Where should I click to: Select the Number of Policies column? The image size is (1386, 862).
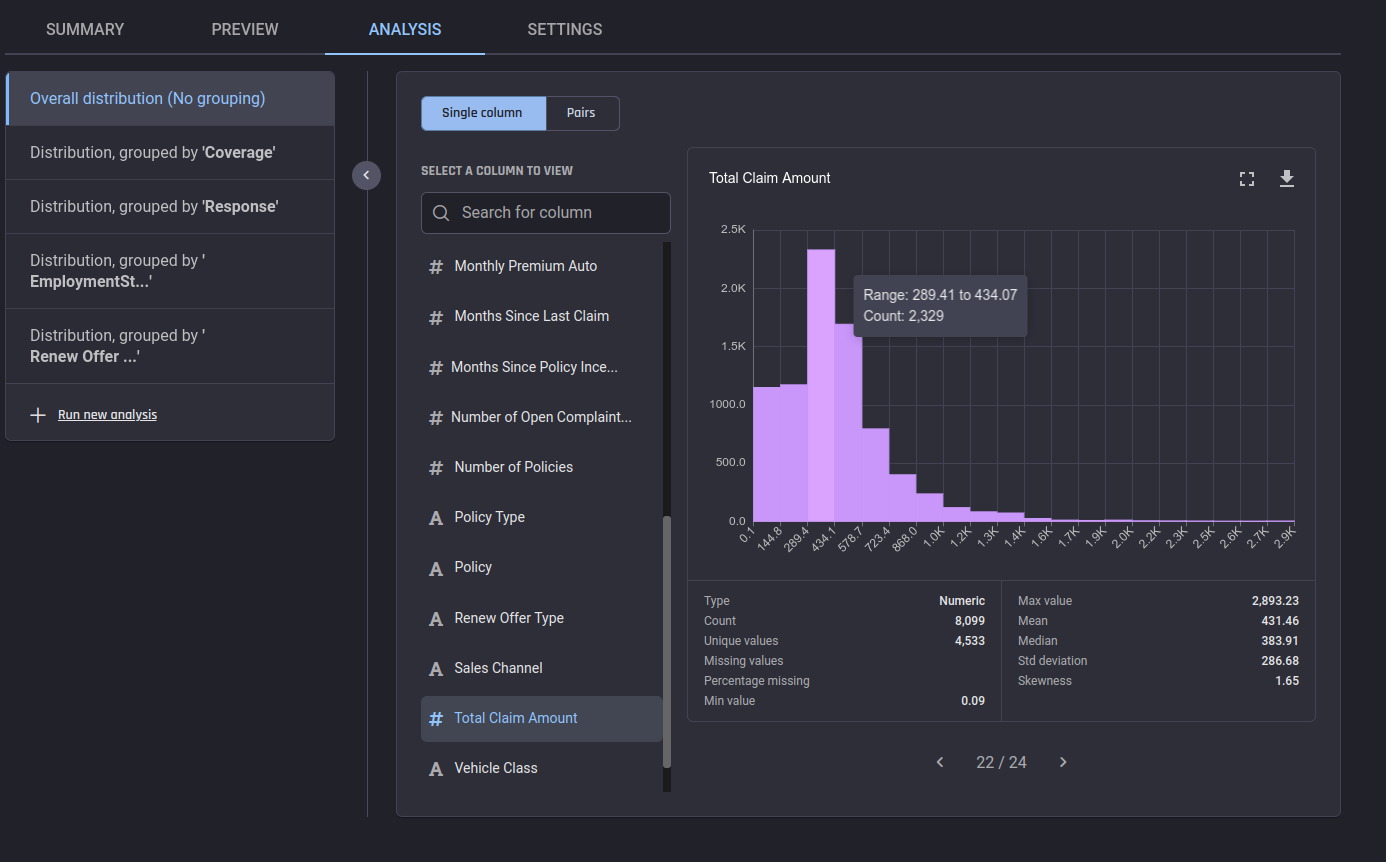point(541,467)
